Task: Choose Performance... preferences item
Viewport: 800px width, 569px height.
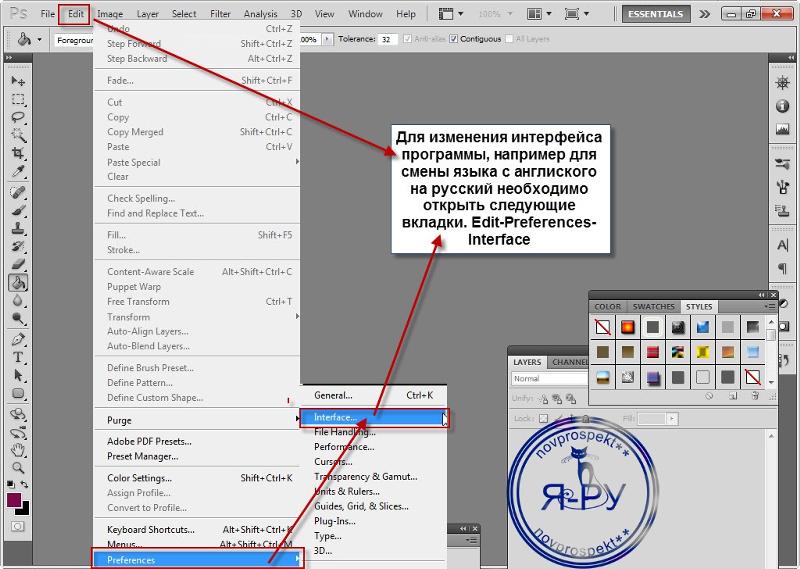Action: click(374, 447)
